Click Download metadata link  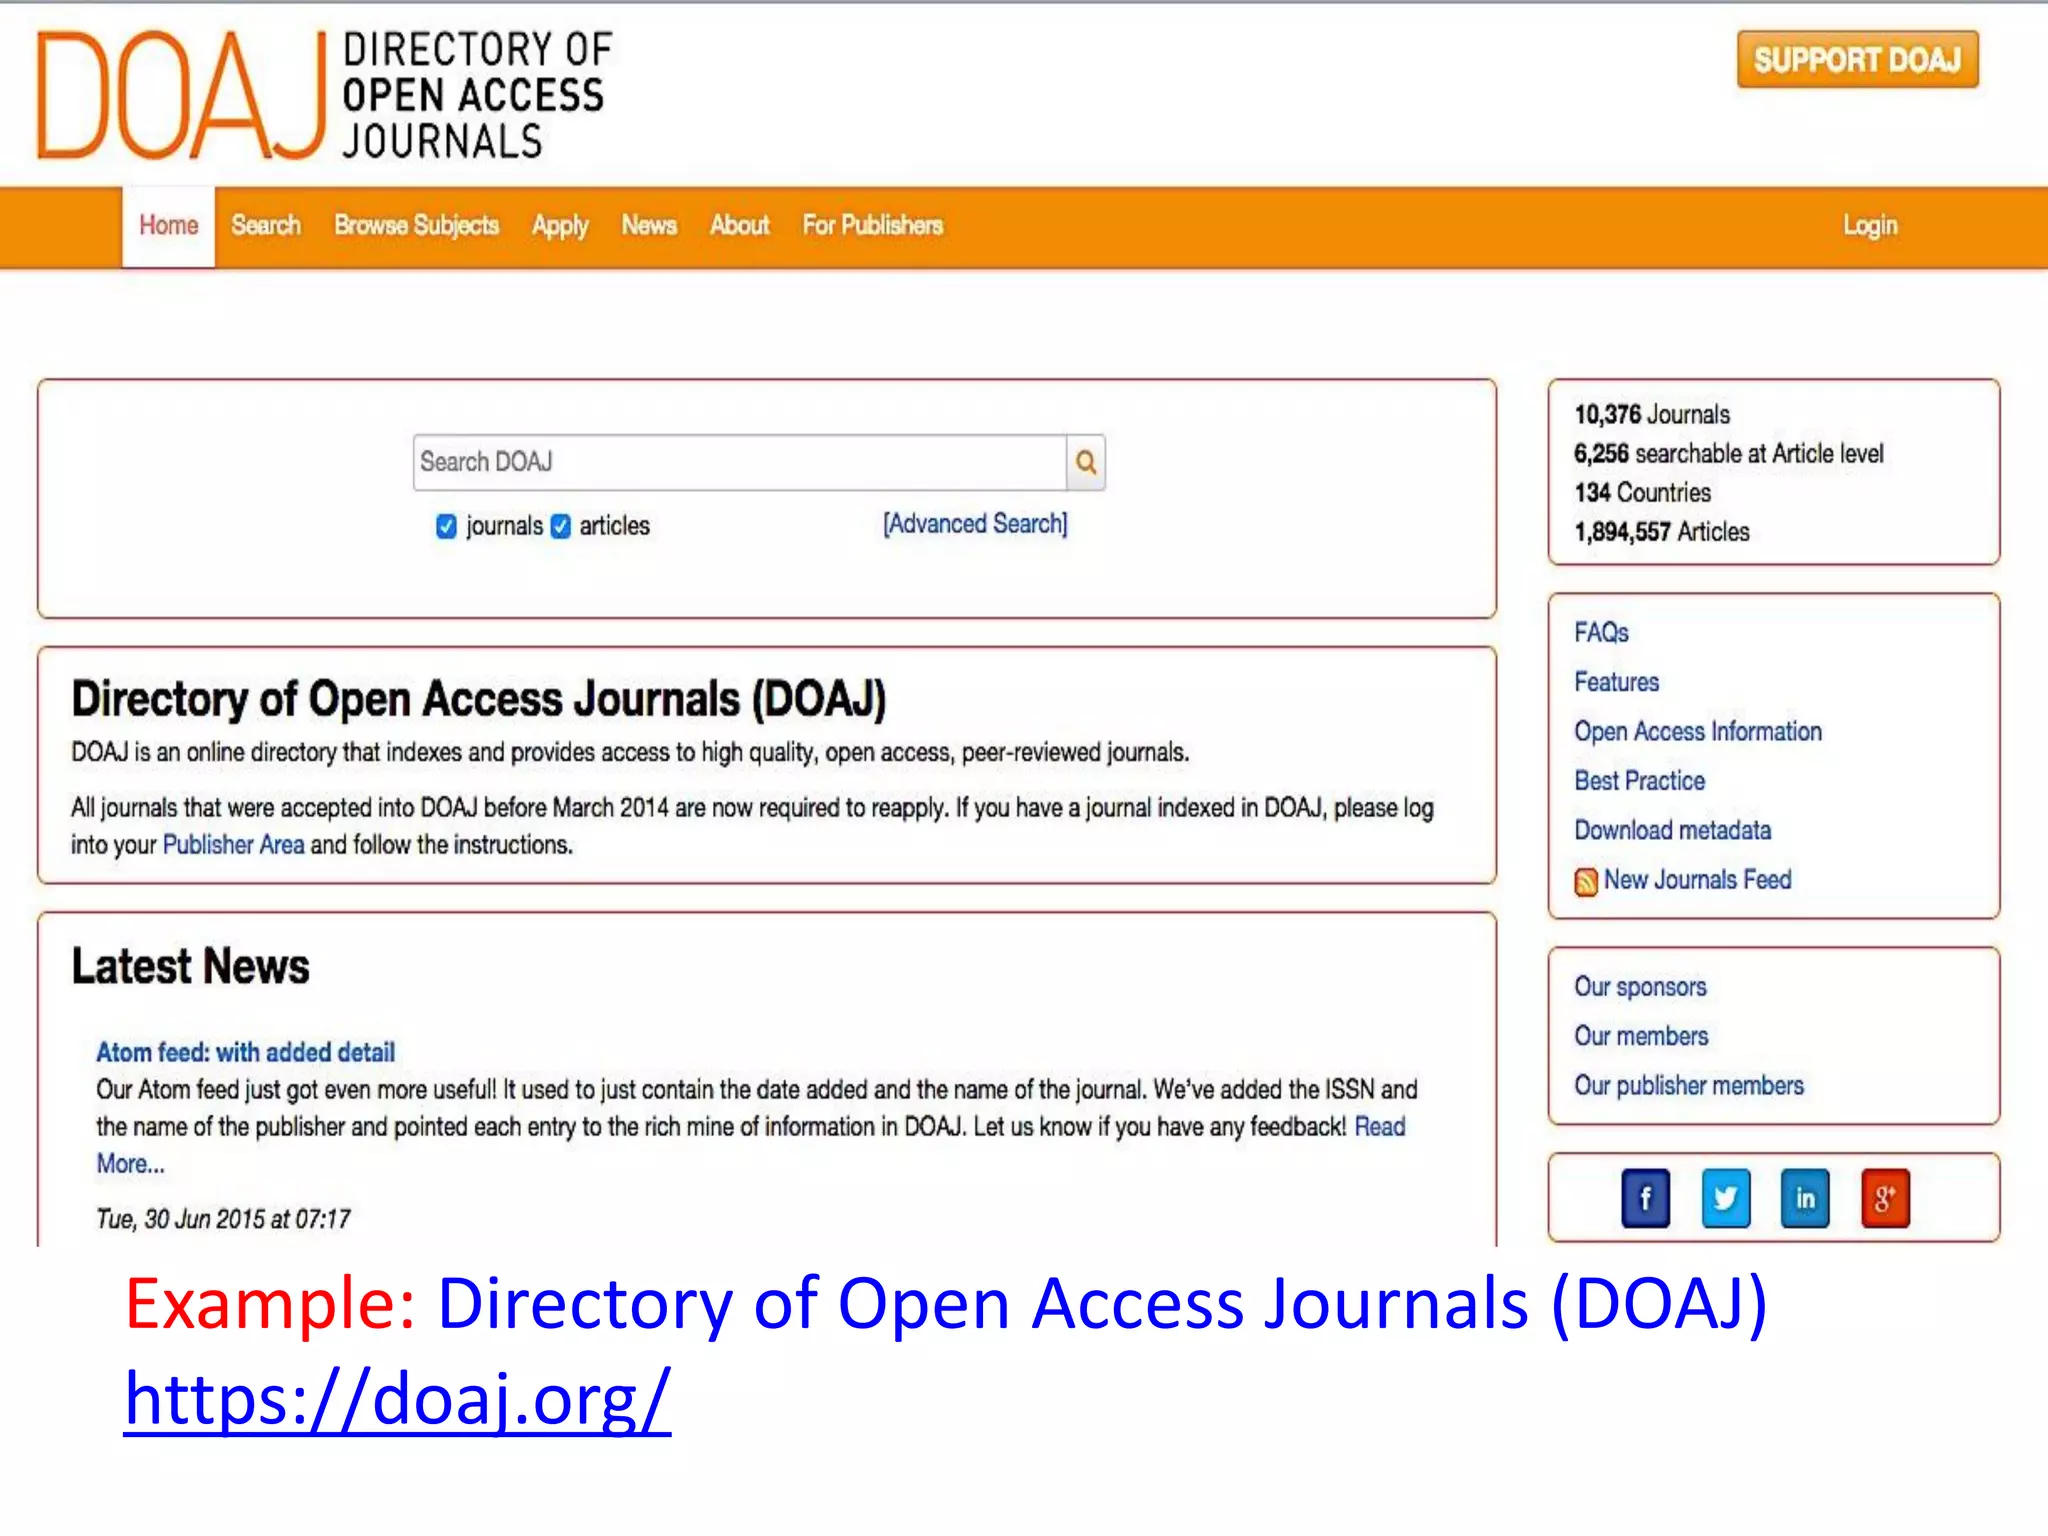pos(1672,830)
